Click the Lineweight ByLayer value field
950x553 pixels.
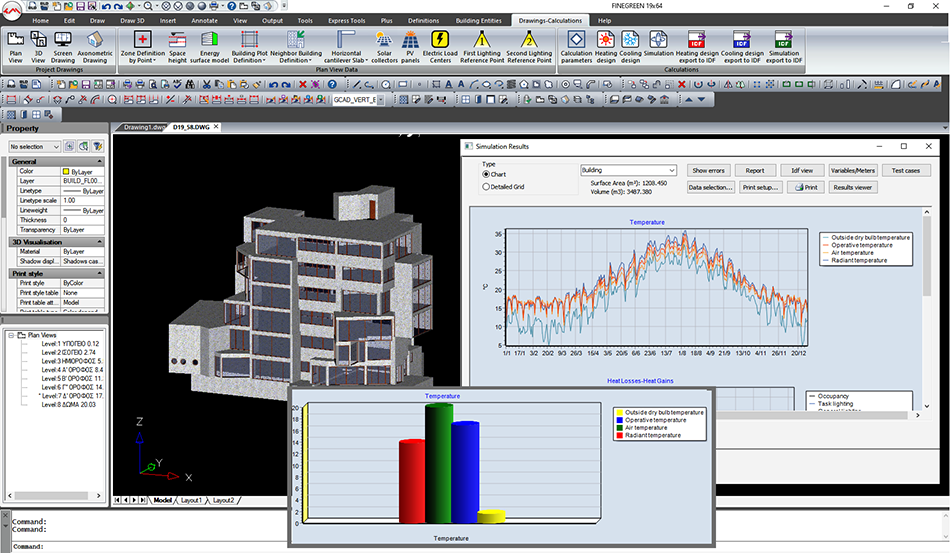(83, 210)
